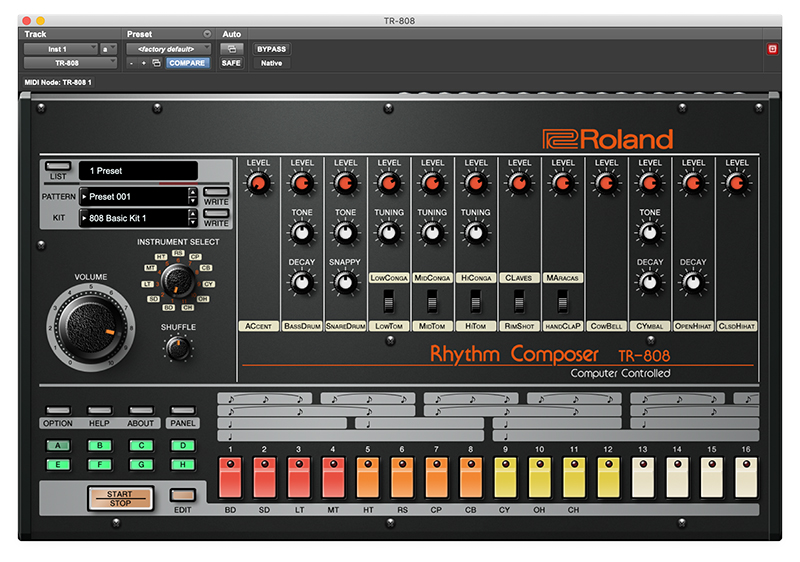The image size is (800, 562).
Task: Click the Low Tom tuning knob
Action: (x=389, y=233)
